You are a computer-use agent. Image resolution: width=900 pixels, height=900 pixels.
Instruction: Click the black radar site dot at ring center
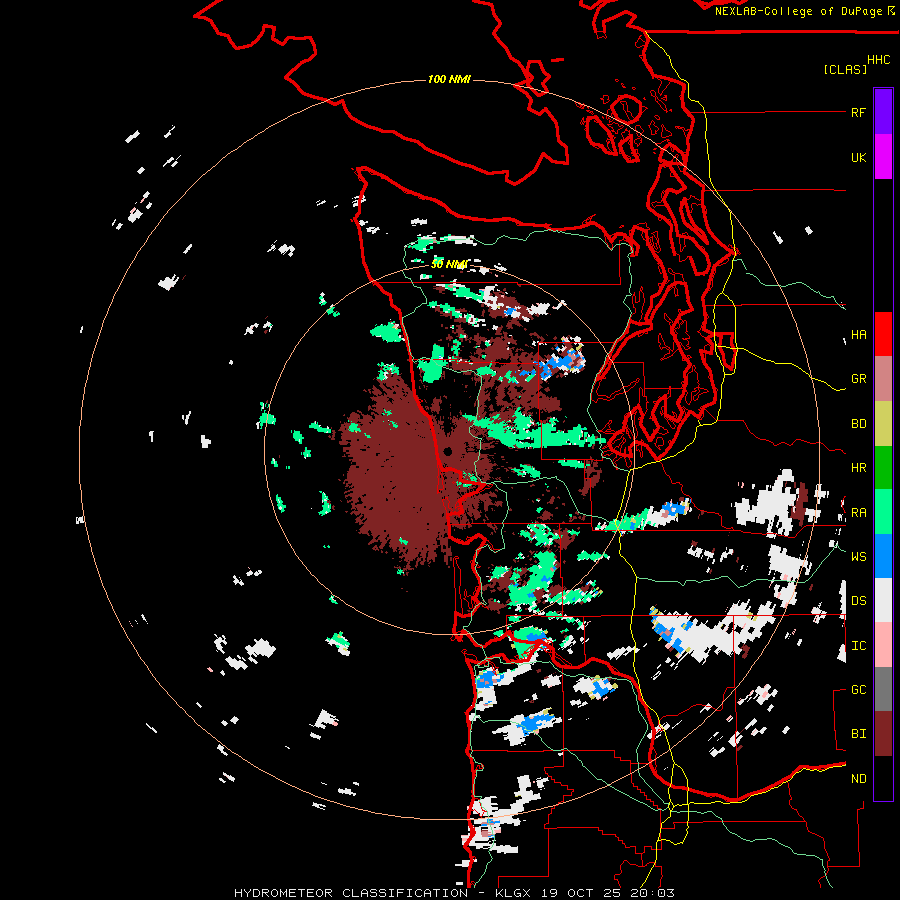[x=448, y=452]
